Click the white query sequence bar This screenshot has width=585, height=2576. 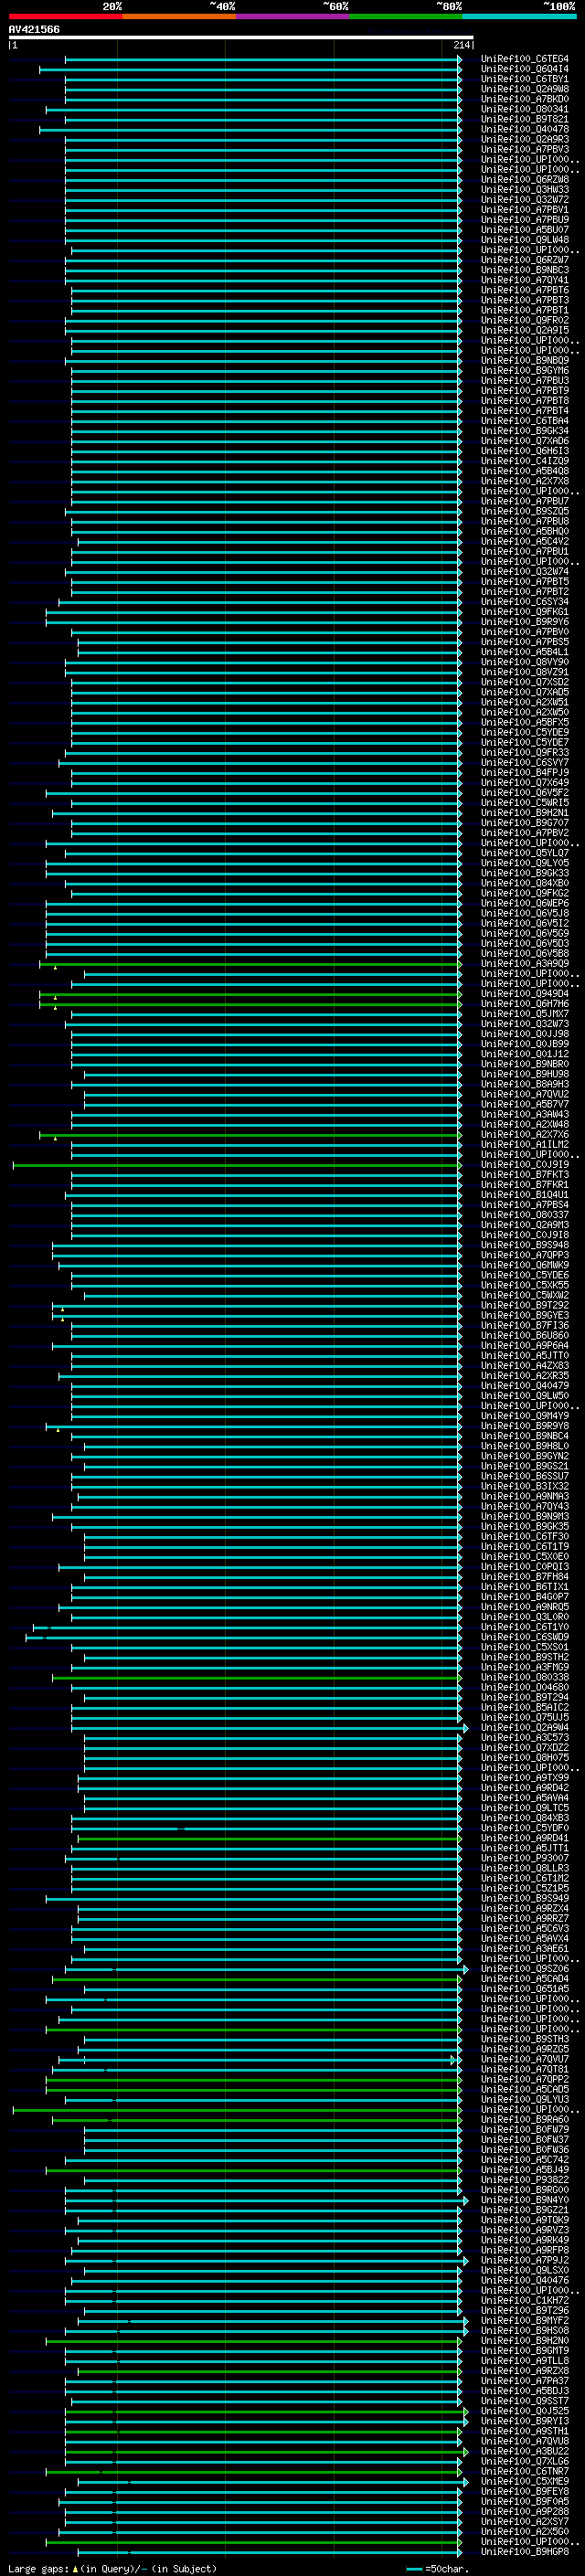point(241,37)
